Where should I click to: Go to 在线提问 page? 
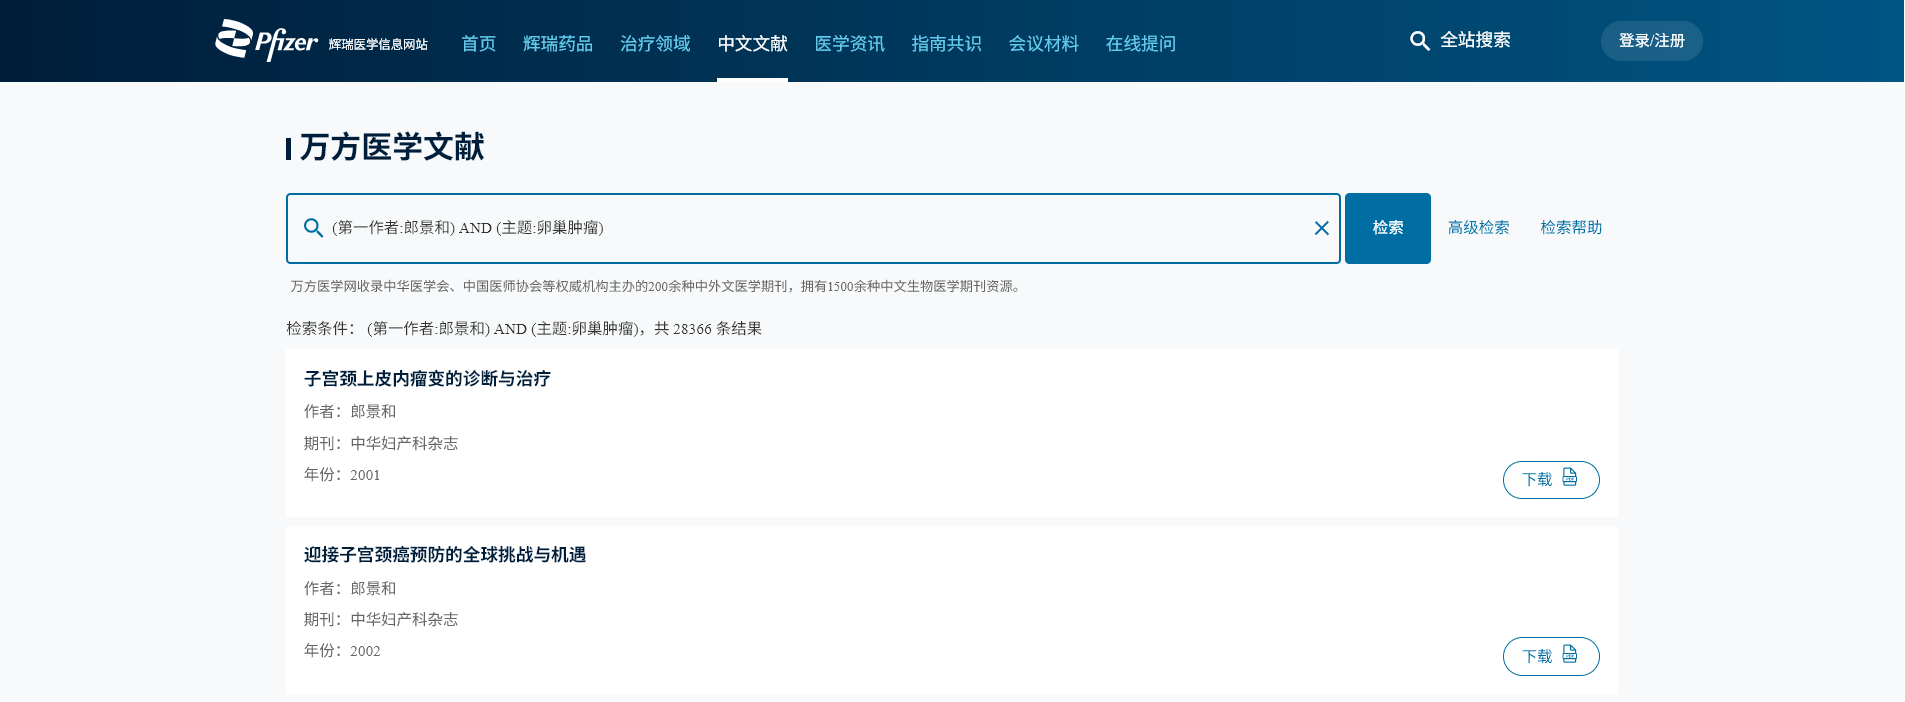[1140, 43]
